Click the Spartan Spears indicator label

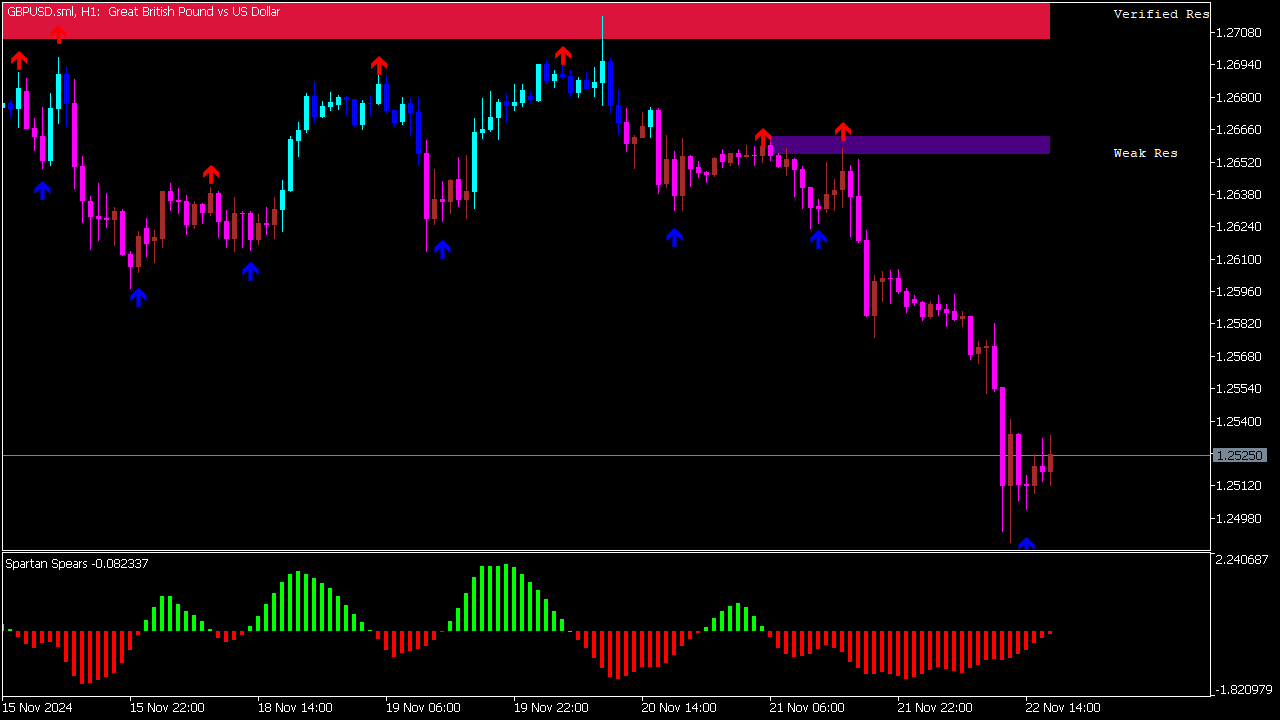(x=77, y=564)
